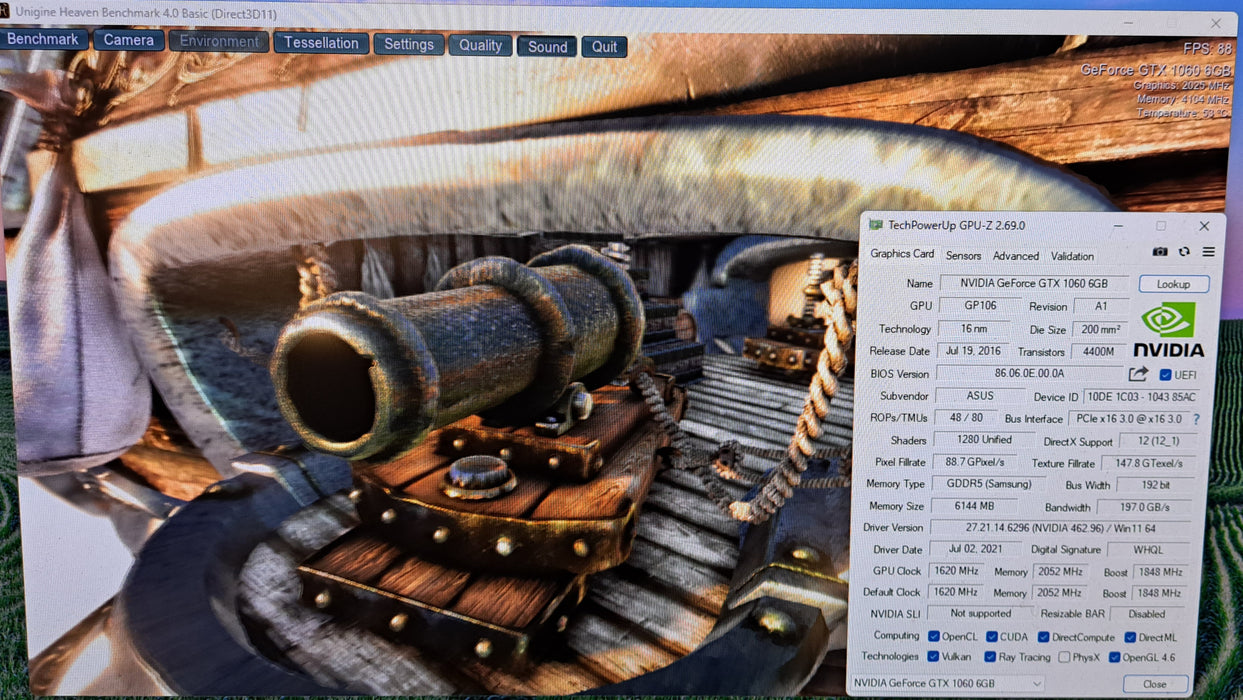Click the Device ID value field
This screenshot has width=1243, height=700.
tap(1140, 397)
